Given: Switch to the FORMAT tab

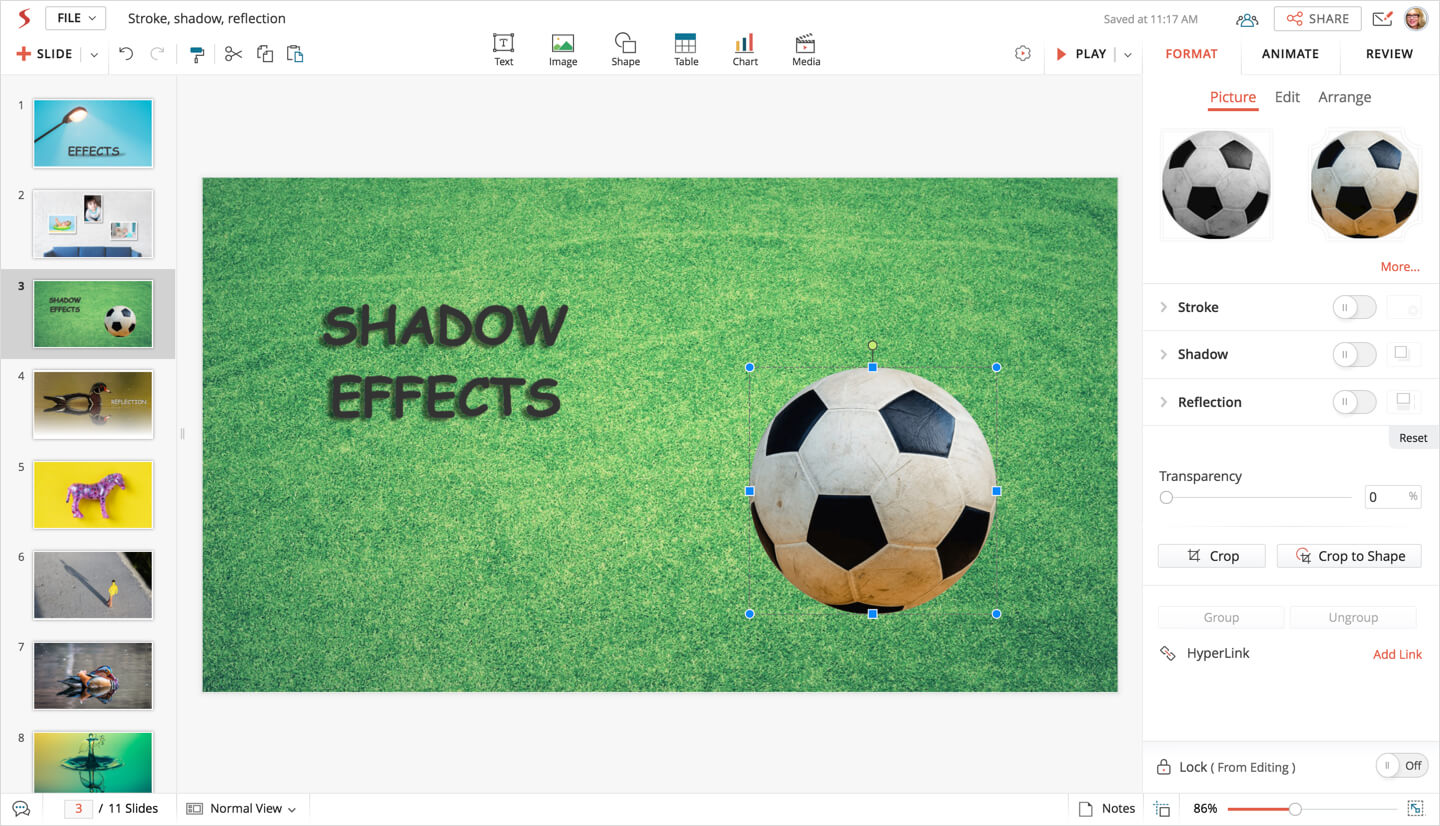Looking at the screenshot, I should pyautogui.click(x=1191, y=54).
